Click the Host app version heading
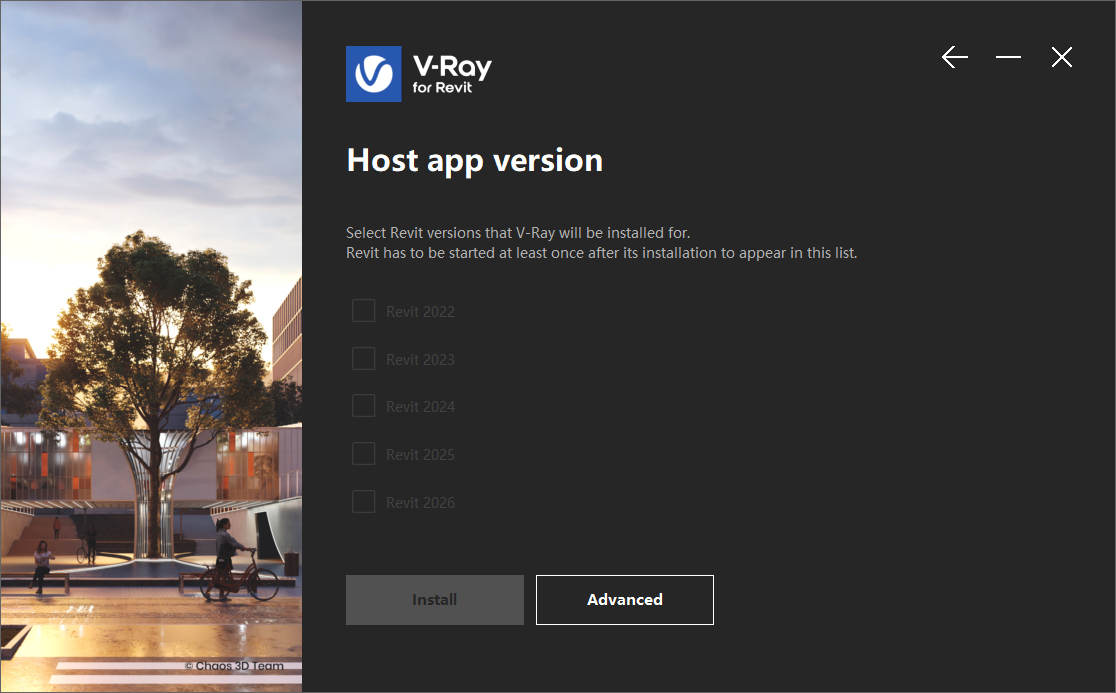 pyautogui.click(x=474, y=160)
